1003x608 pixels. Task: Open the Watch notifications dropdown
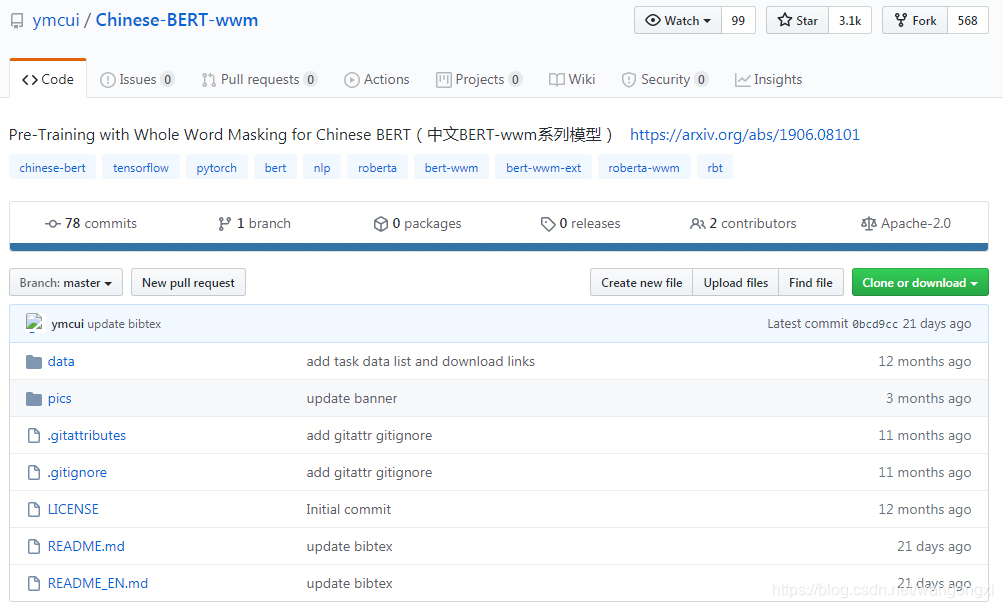click(678, 20)
